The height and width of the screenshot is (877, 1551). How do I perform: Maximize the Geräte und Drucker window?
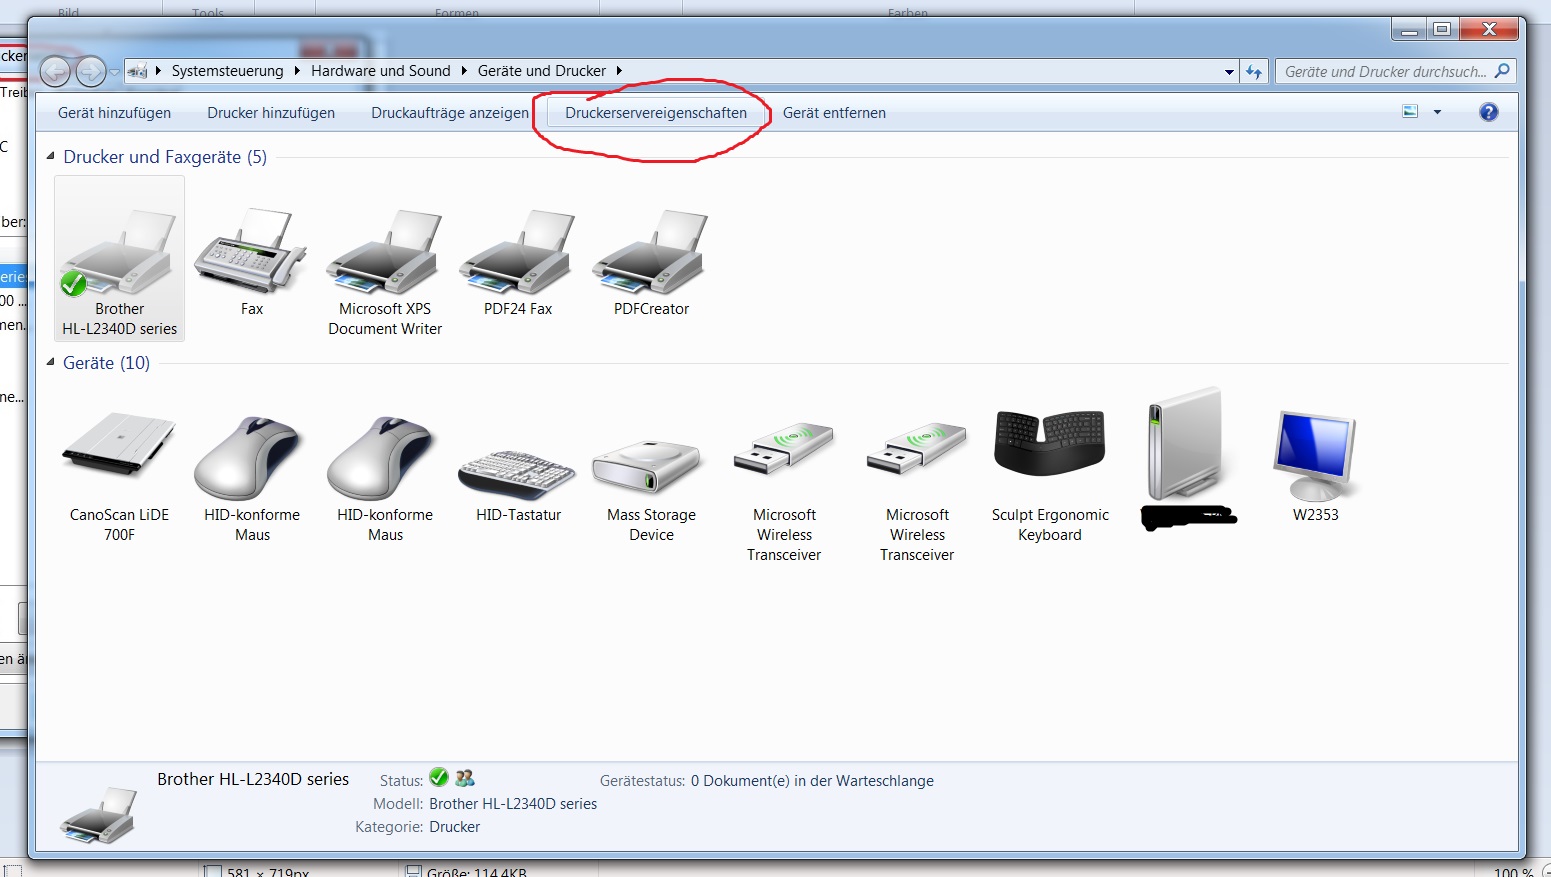[x=1442, y=30]
